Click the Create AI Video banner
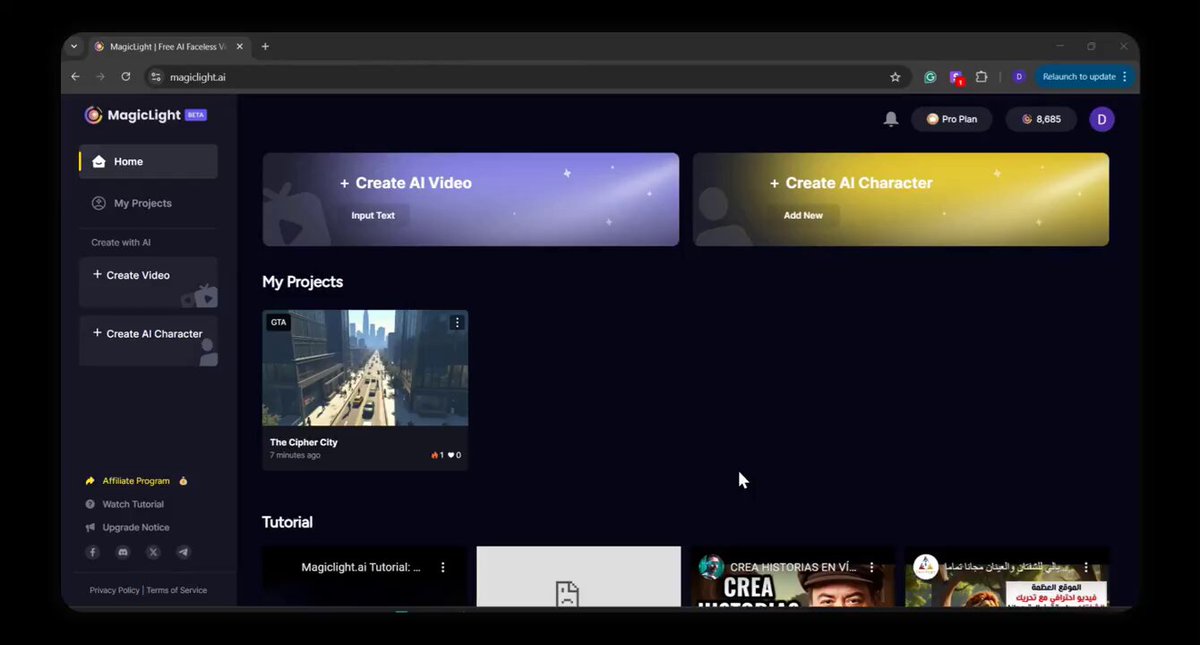The height and width of the screenshot is (645, 1200). (471, 199)
